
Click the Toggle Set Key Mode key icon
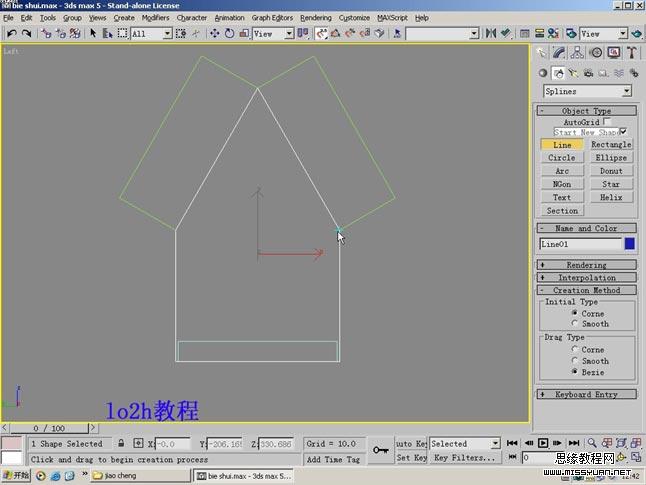coord(380,450)
